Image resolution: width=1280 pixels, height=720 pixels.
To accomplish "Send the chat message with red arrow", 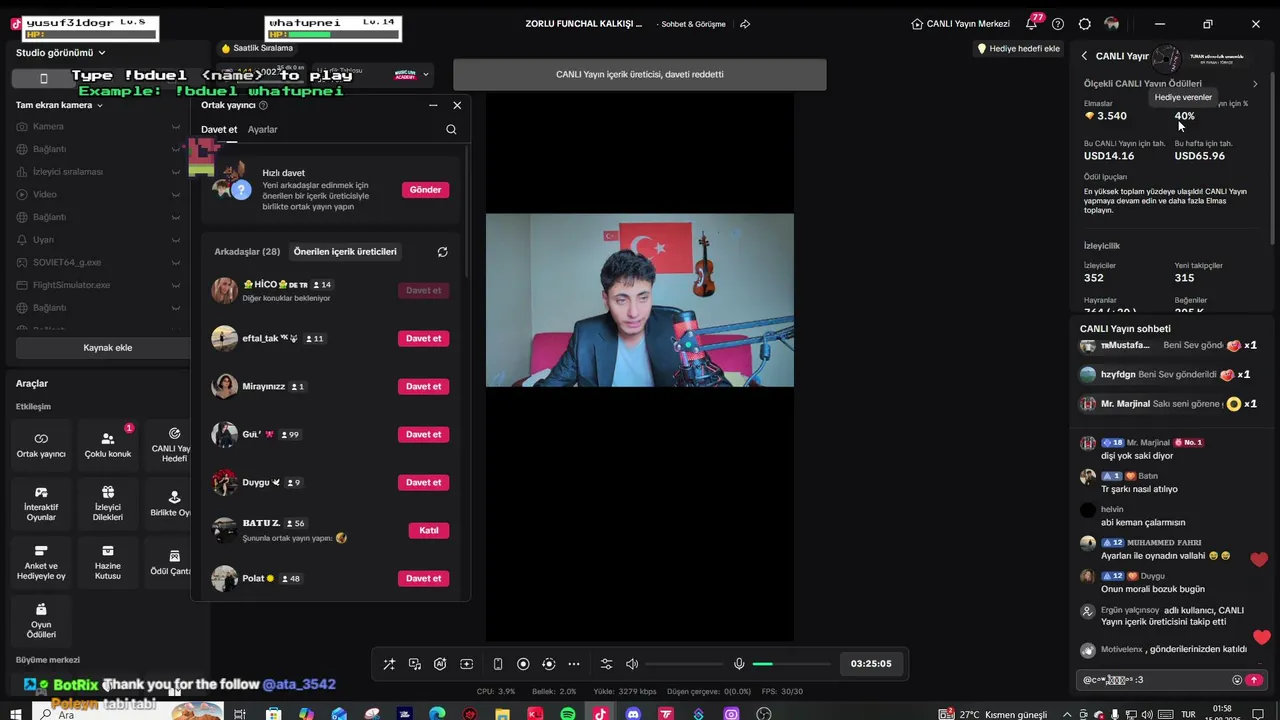I will [1254, 680].
